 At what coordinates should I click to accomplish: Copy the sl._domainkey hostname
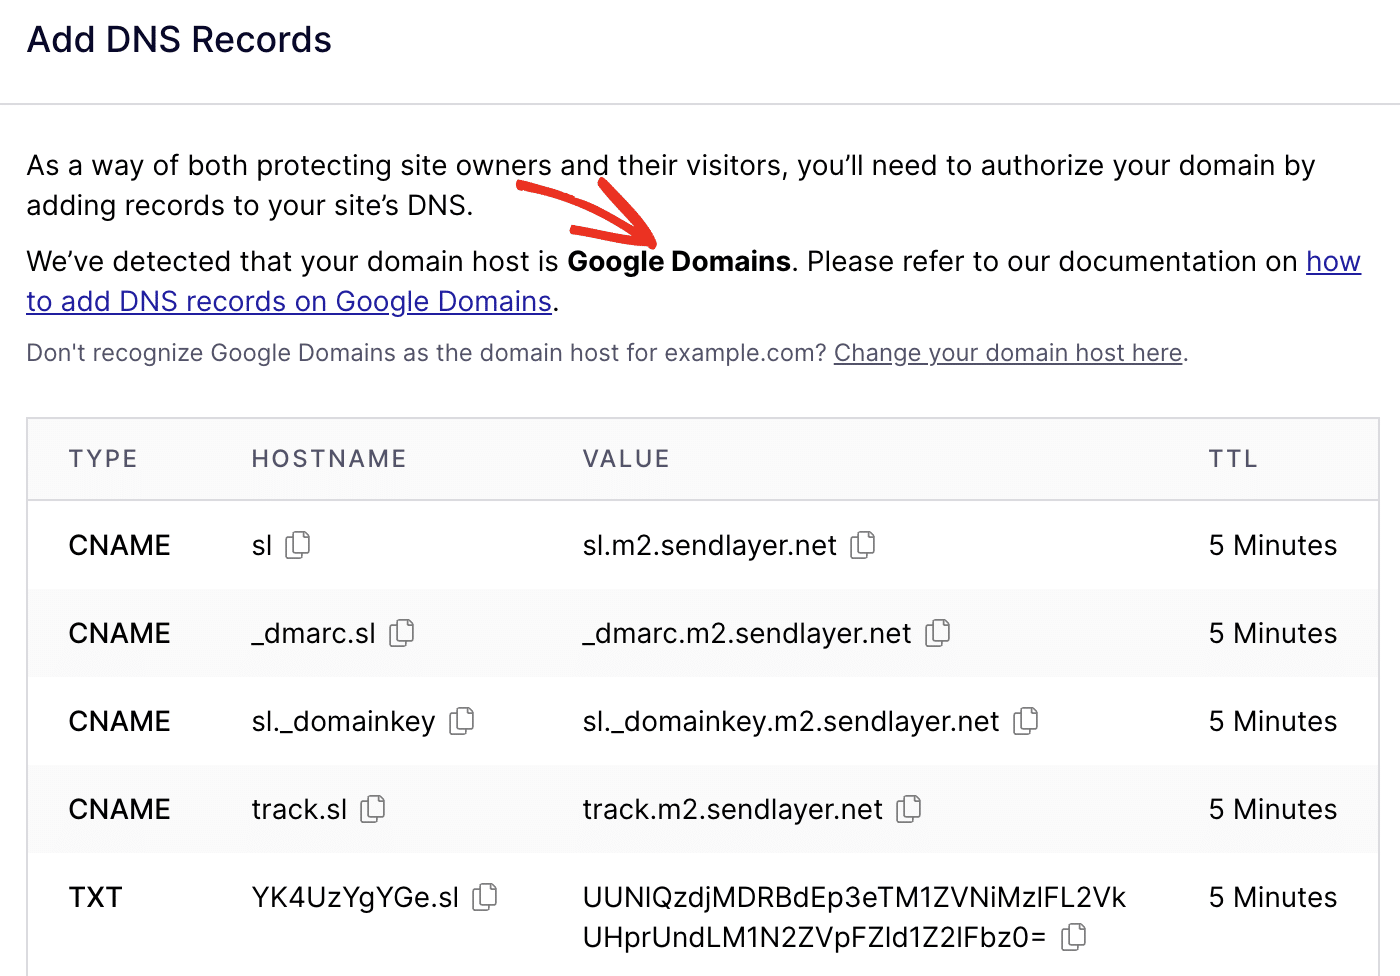[x=461, y=721]
